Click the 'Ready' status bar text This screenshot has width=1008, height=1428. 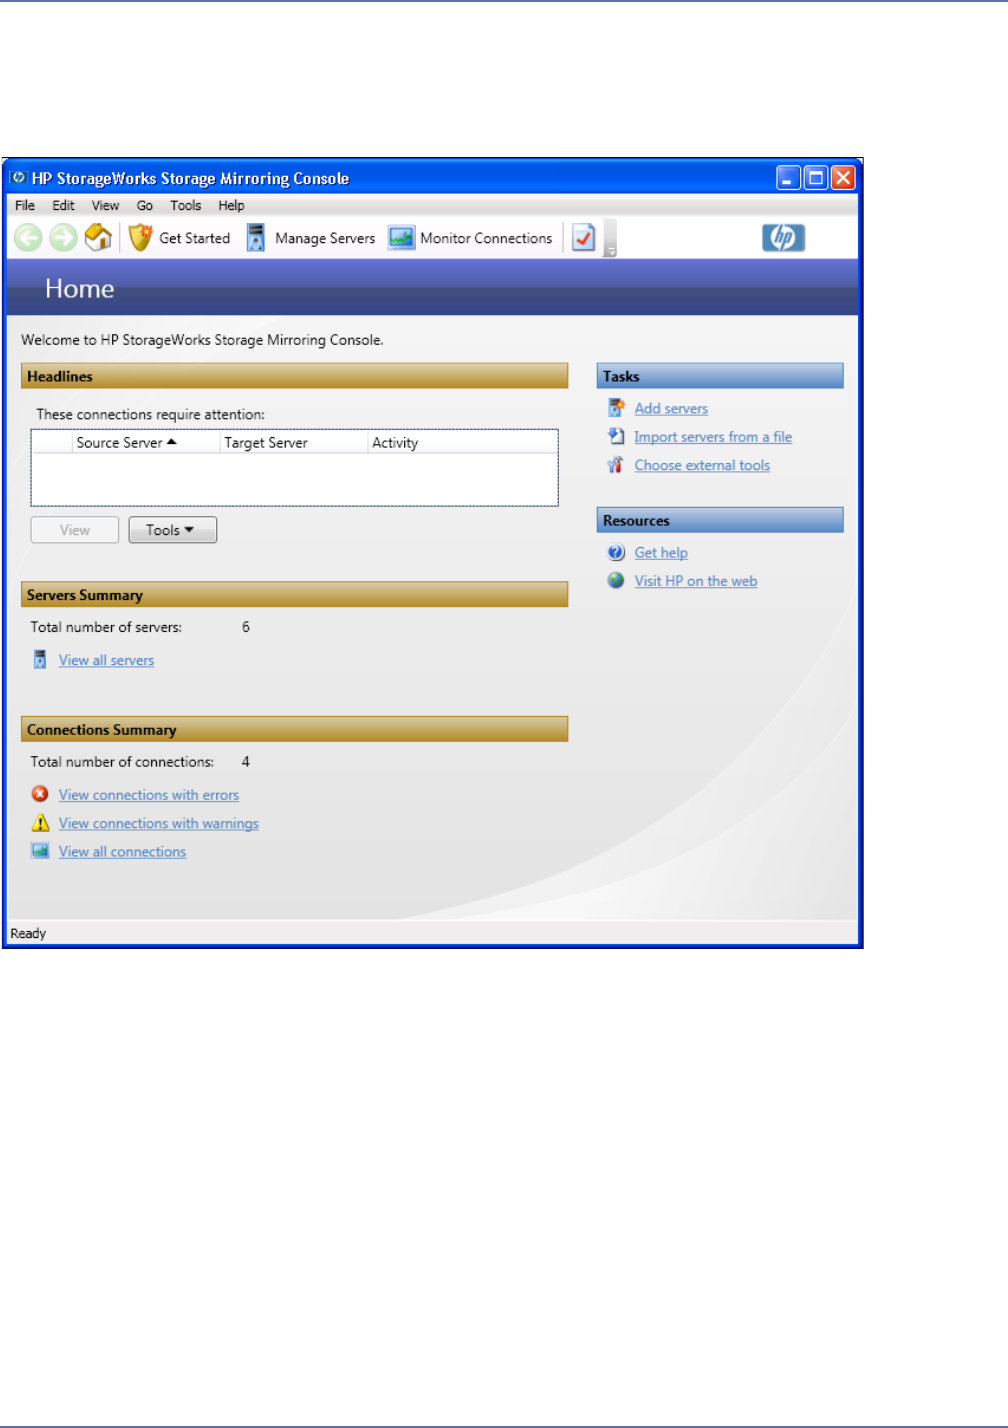(x=28, y=933)
